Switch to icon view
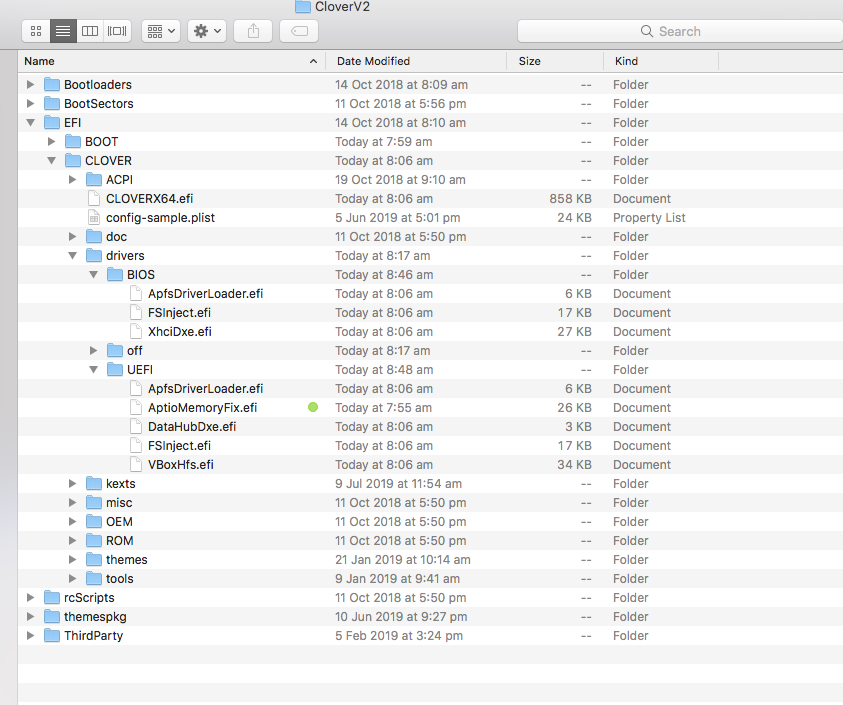Image resolution: width=843 pixels, height=705 pixels. coord(36,31)
